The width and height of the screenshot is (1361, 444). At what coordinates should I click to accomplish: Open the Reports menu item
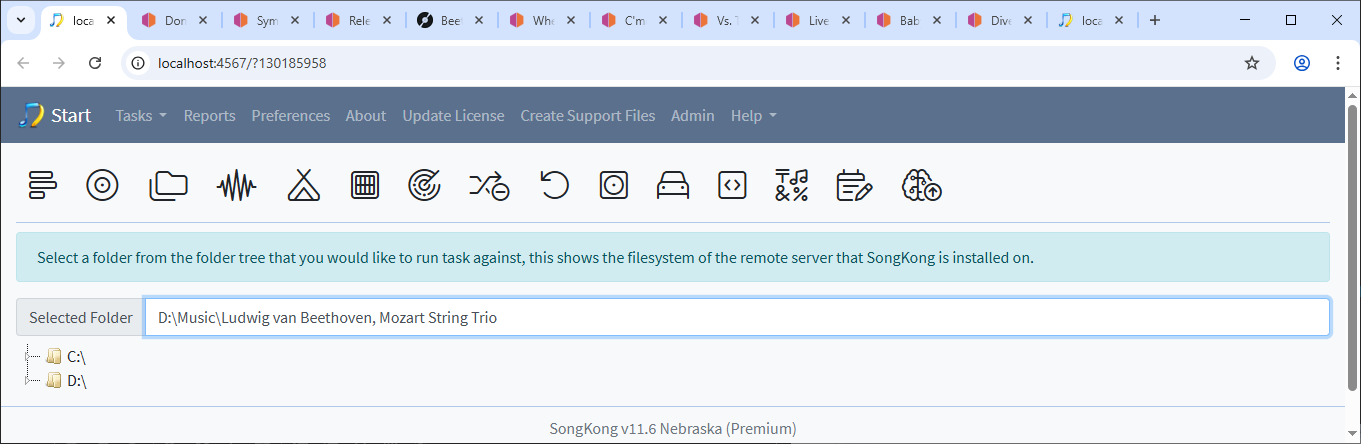[209, 115]
